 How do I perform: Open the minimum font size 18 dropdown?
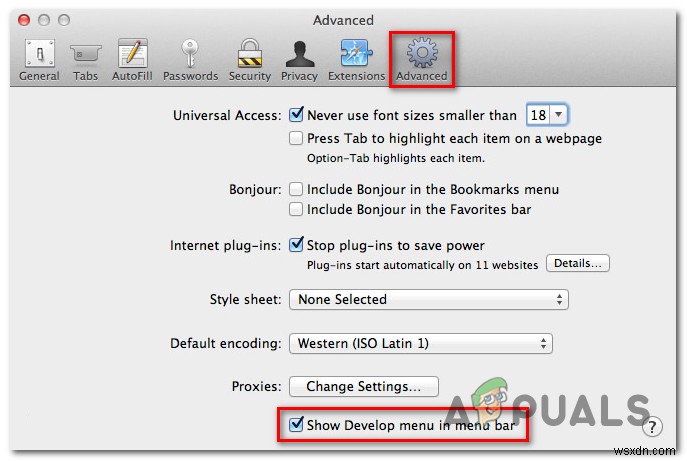[x=546, y=115]
